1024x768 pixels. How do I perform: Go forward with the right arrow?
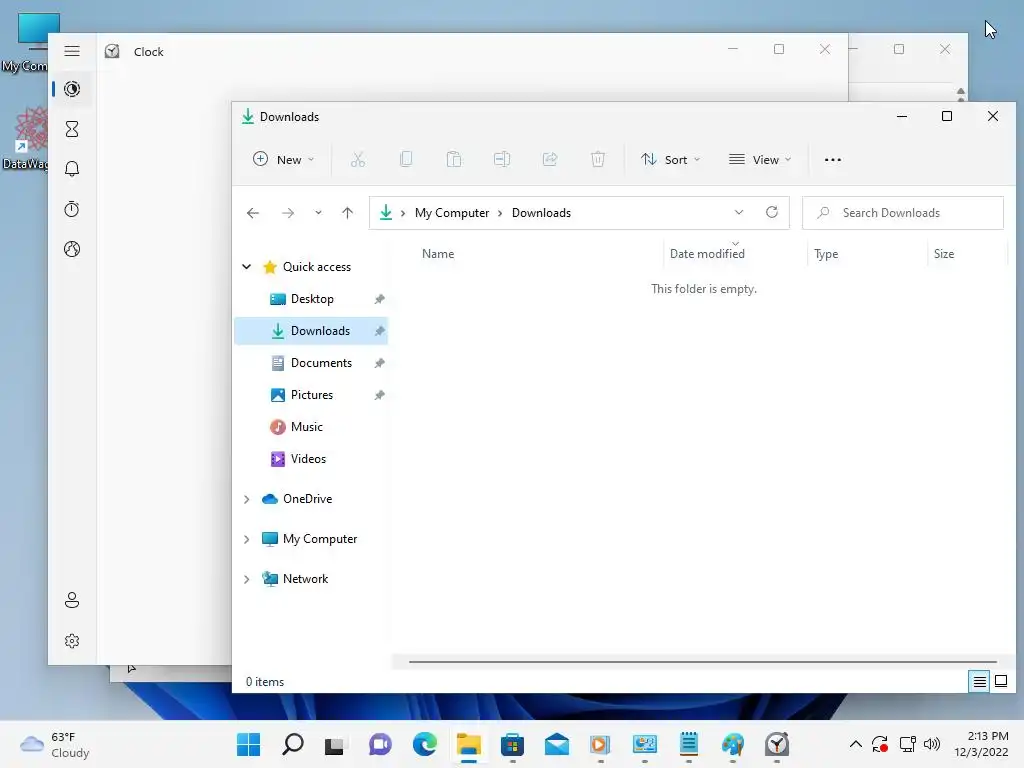click(288, 213)
